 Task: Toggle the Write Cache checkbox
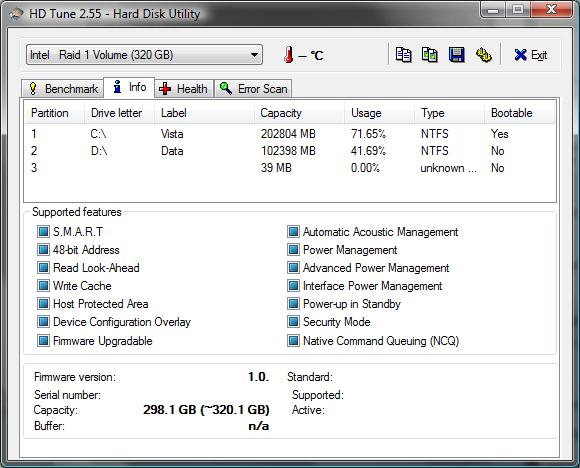tap(43, 286)
